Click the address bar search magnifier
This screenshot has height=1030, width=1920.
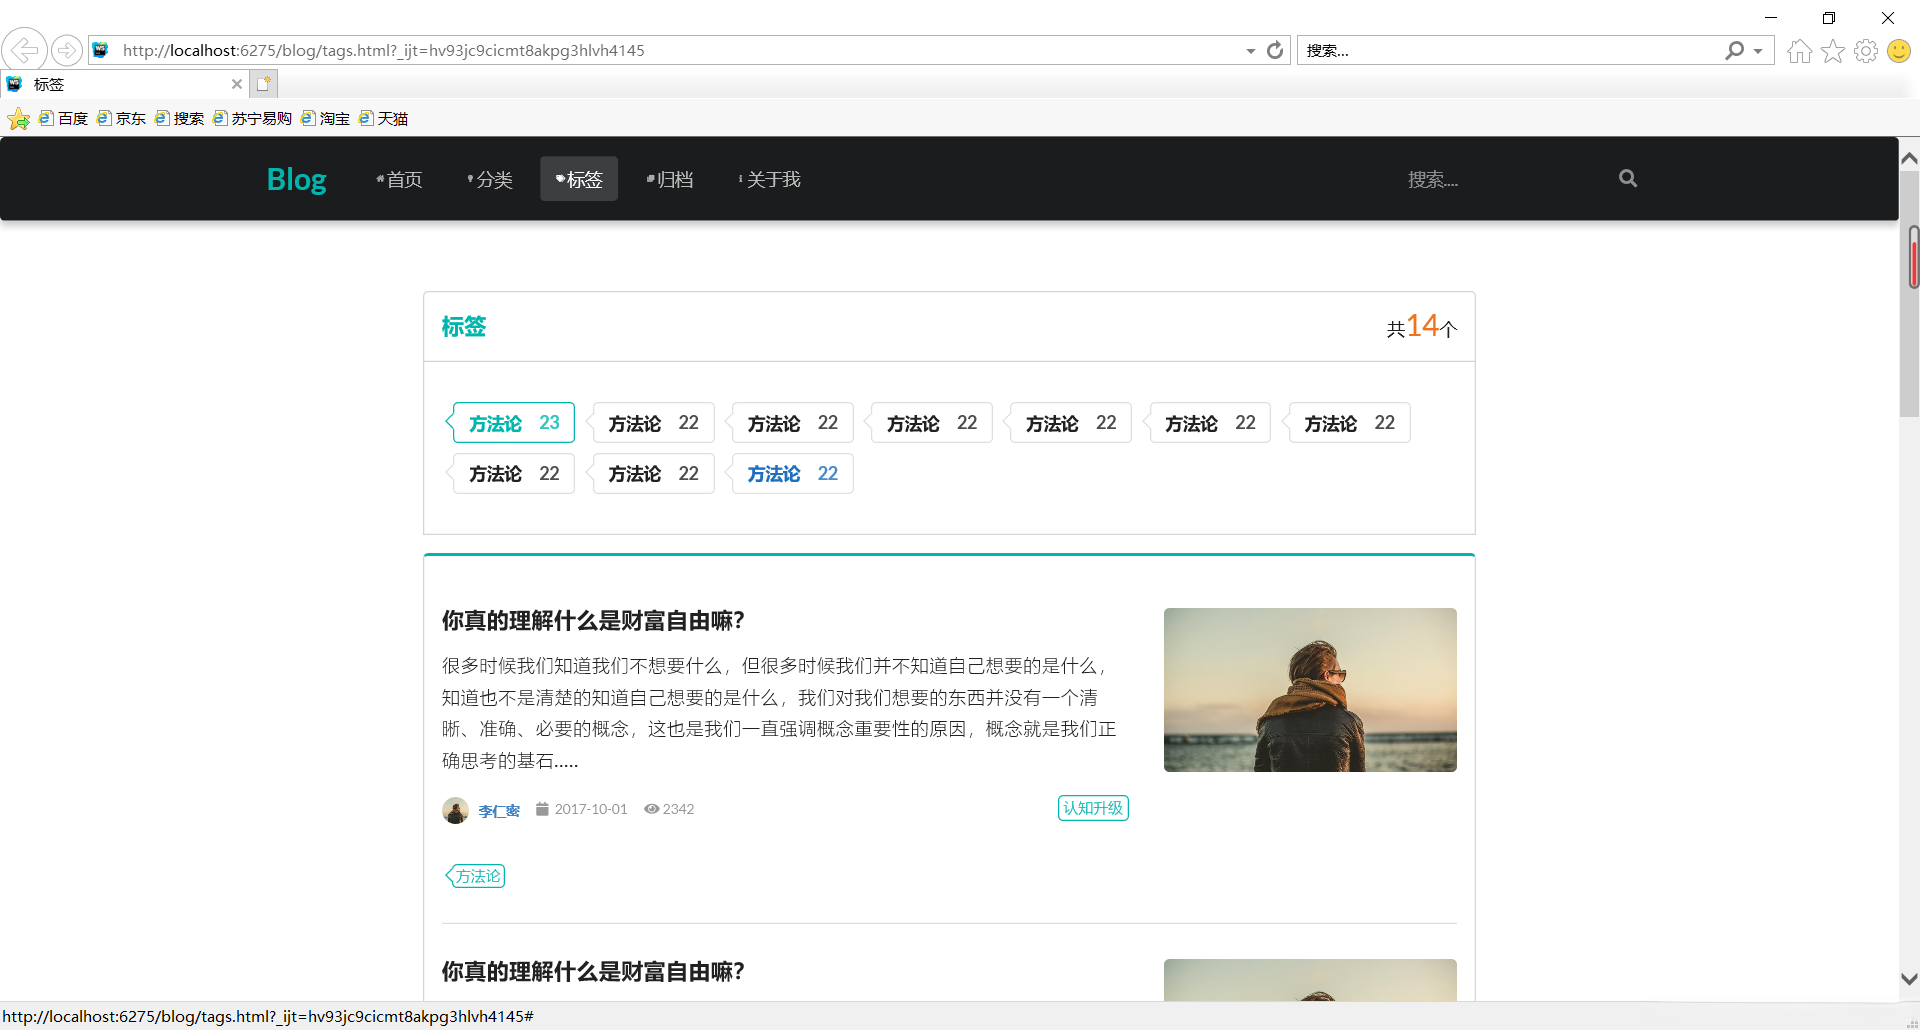point(1734,50)
